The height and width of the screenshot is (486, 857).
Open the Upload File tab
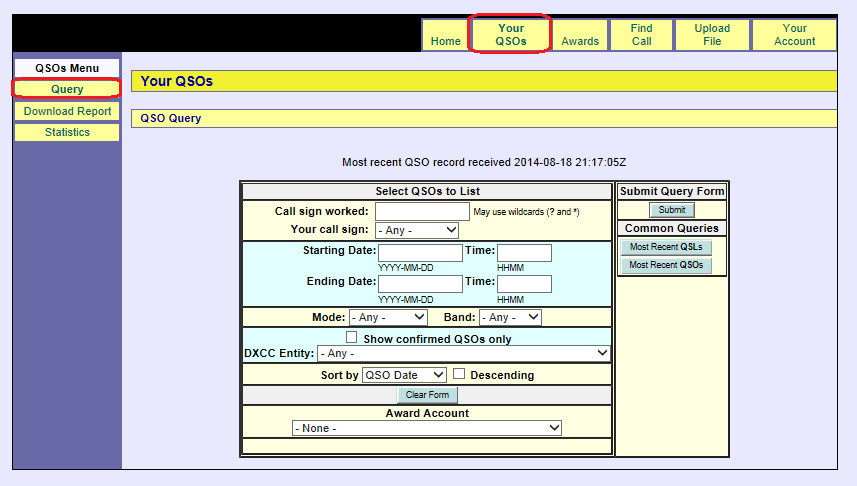[x=712, y=35]
